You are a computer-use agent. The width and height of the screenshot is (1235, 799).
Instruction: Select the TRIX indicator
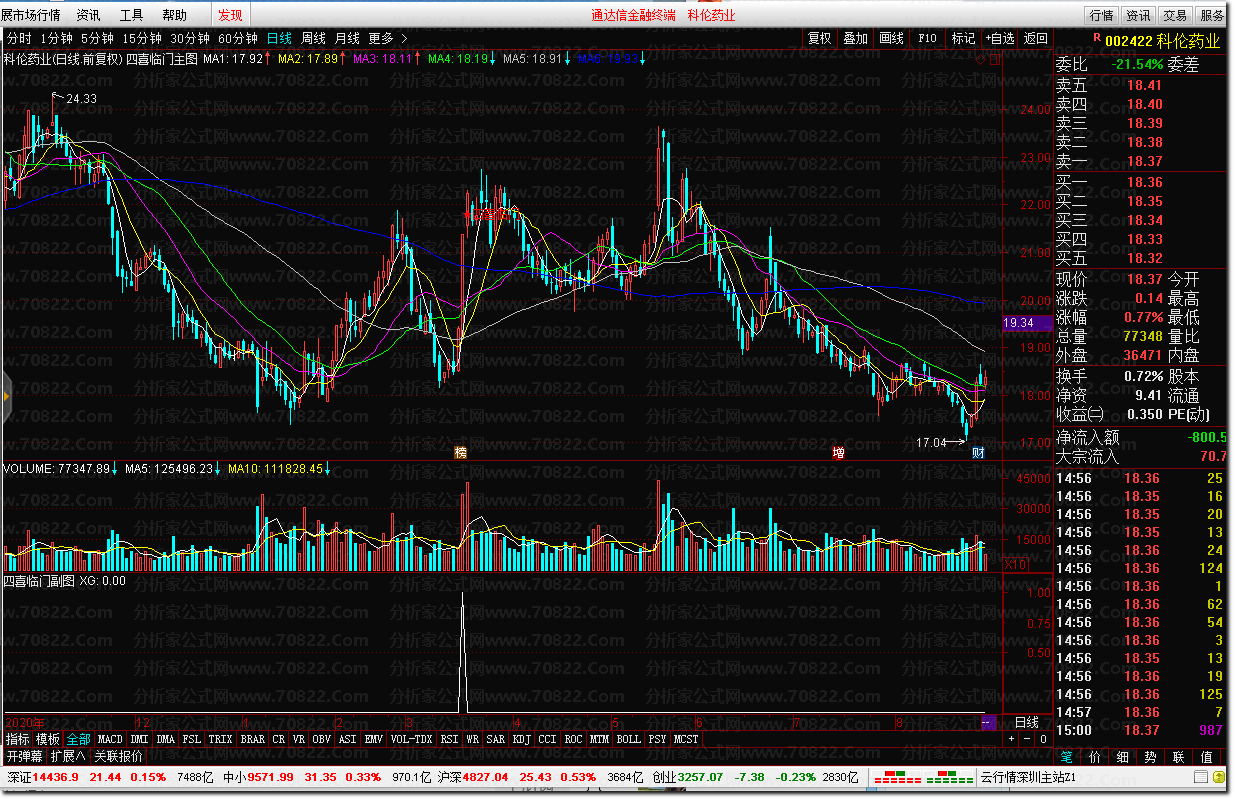(x=220, y=739)
